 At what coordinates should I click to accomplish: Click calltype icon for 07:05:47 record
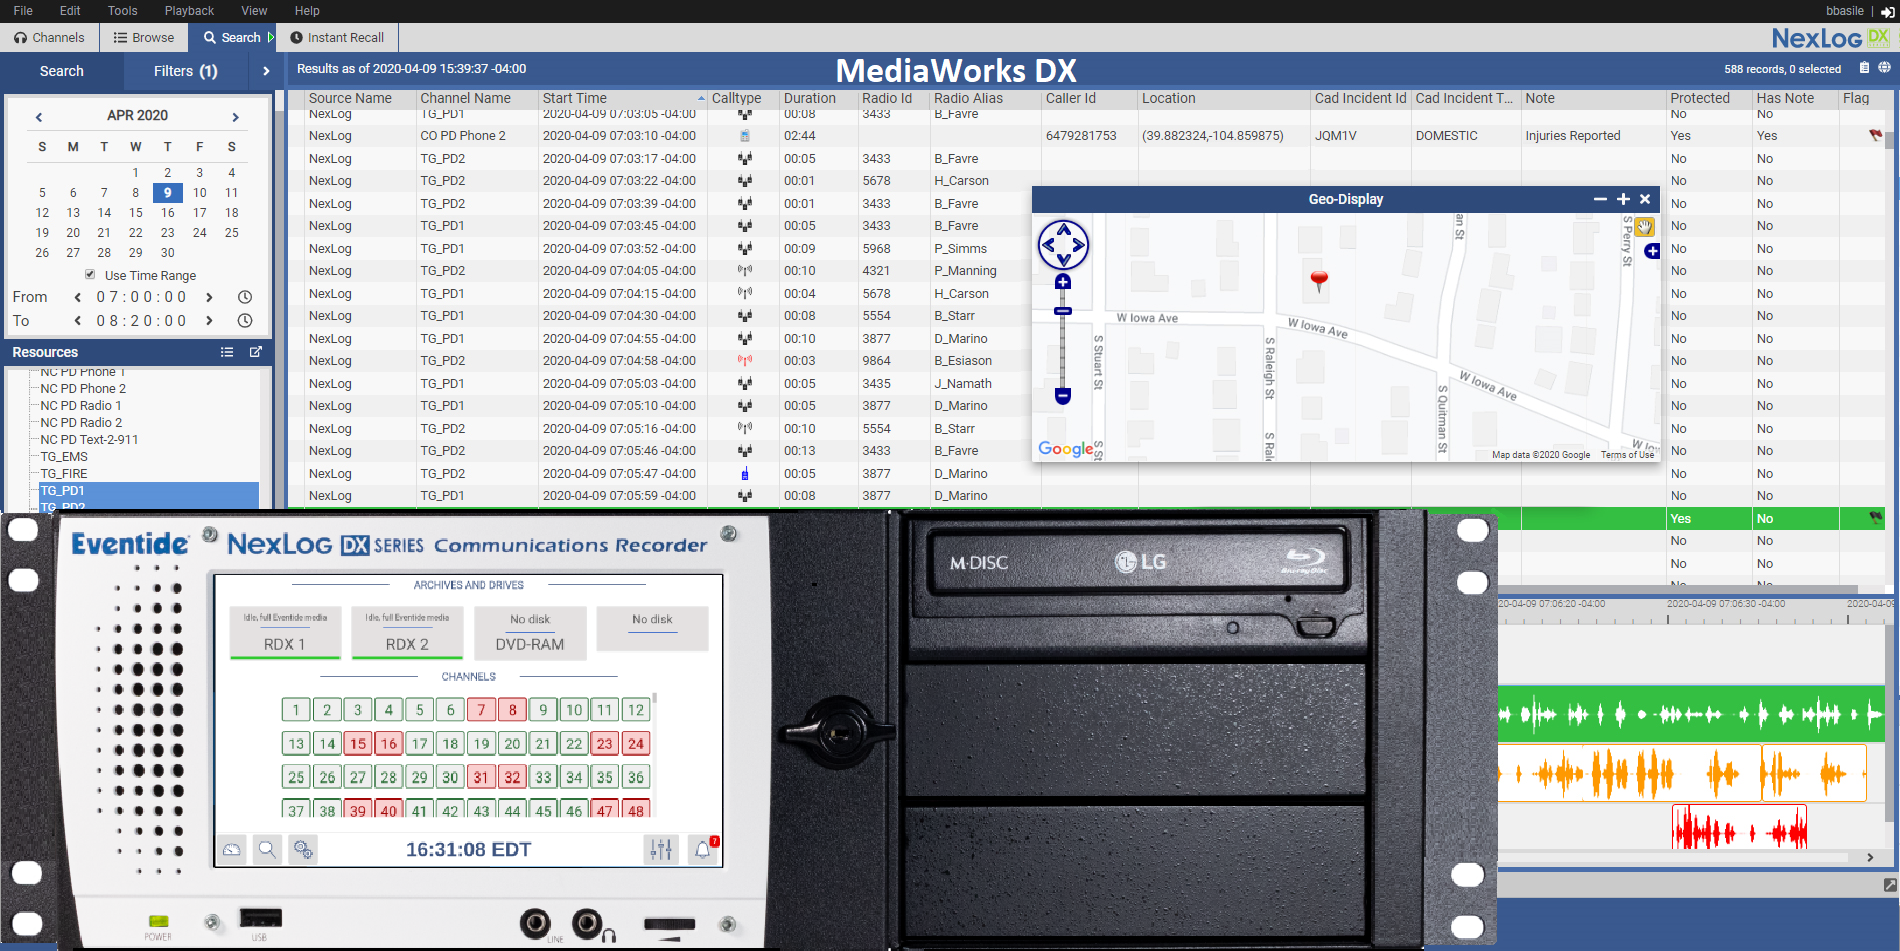click(x=745, y=474)
